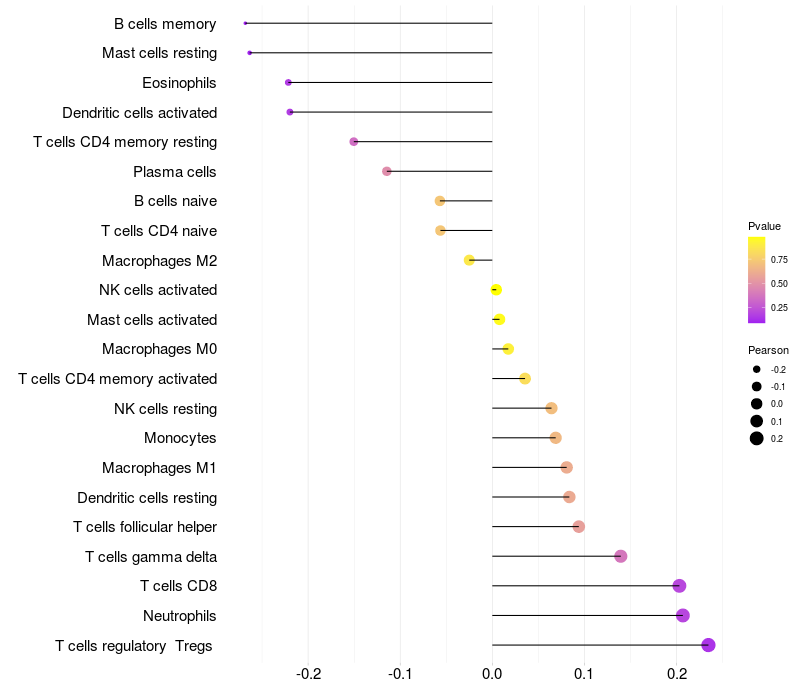
Task: Click the T cells regulatory Tregs data point
Action: click(708, 645)
